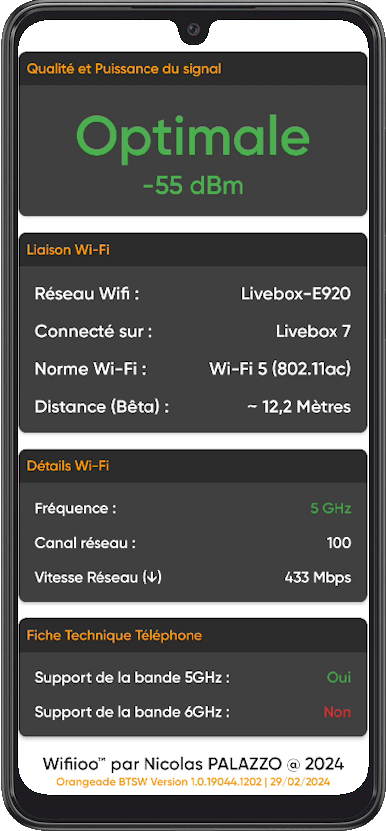Tap the Livebox-E920 network name
Viewport: 386px width, 831px height.
pos(296,294)
